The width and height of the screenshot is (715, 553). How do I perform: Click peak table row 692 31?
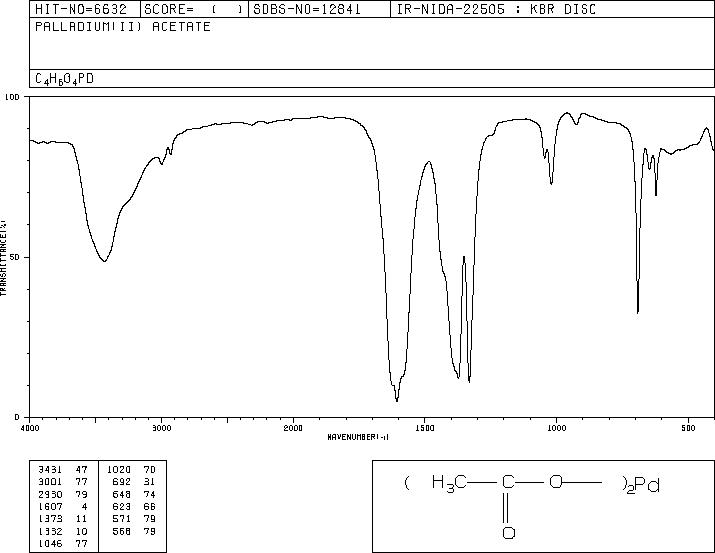pyautogui.click(x=134, y=482)
